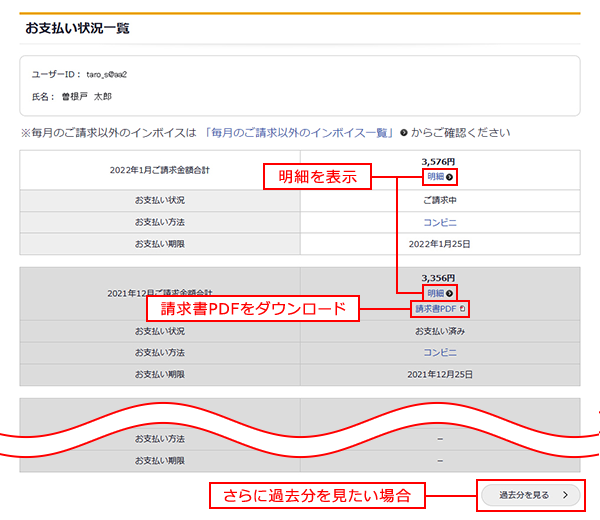Click the 2022年1月ご請求金額合計 row header
The image size is (600, 520).
tap(160, 170)
